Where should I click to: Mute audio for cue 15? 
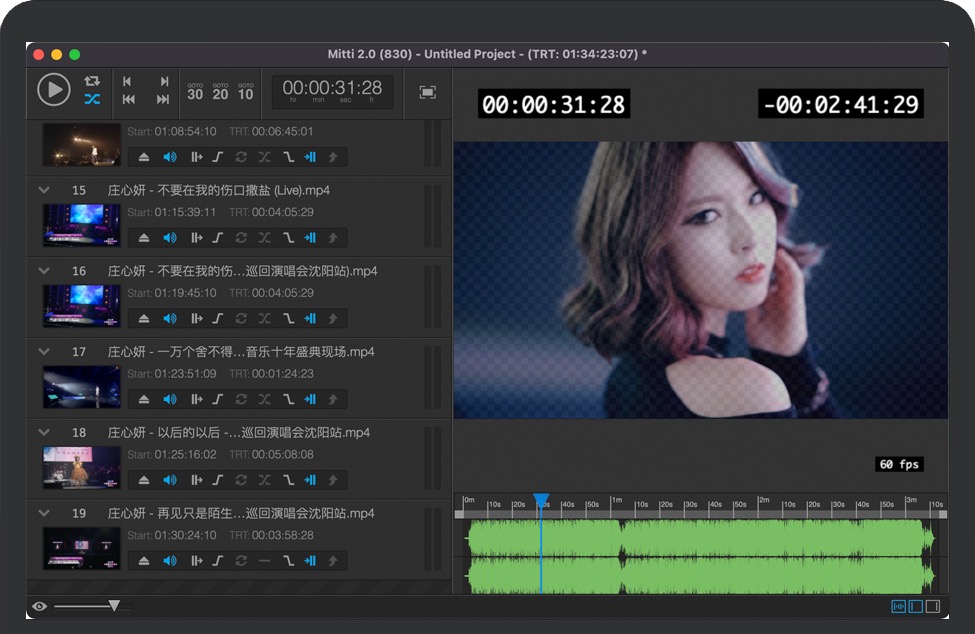pos(169,237)
